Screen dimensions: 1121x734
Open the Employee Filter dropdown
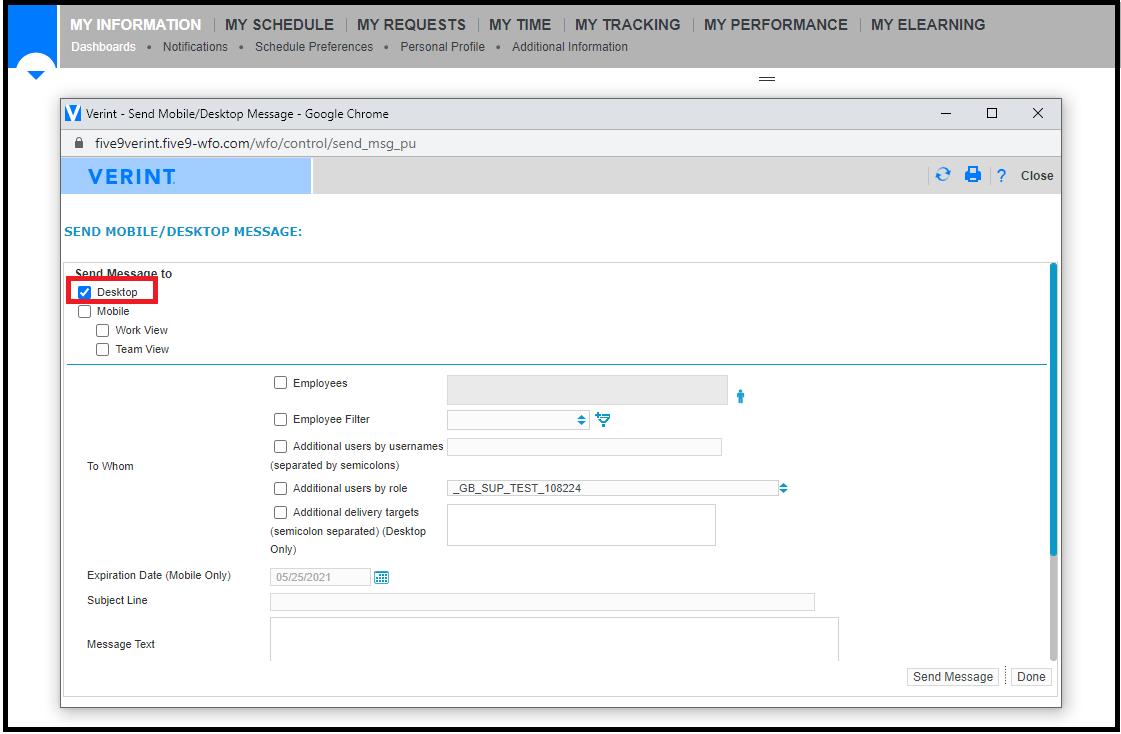[x=518, y=420]
